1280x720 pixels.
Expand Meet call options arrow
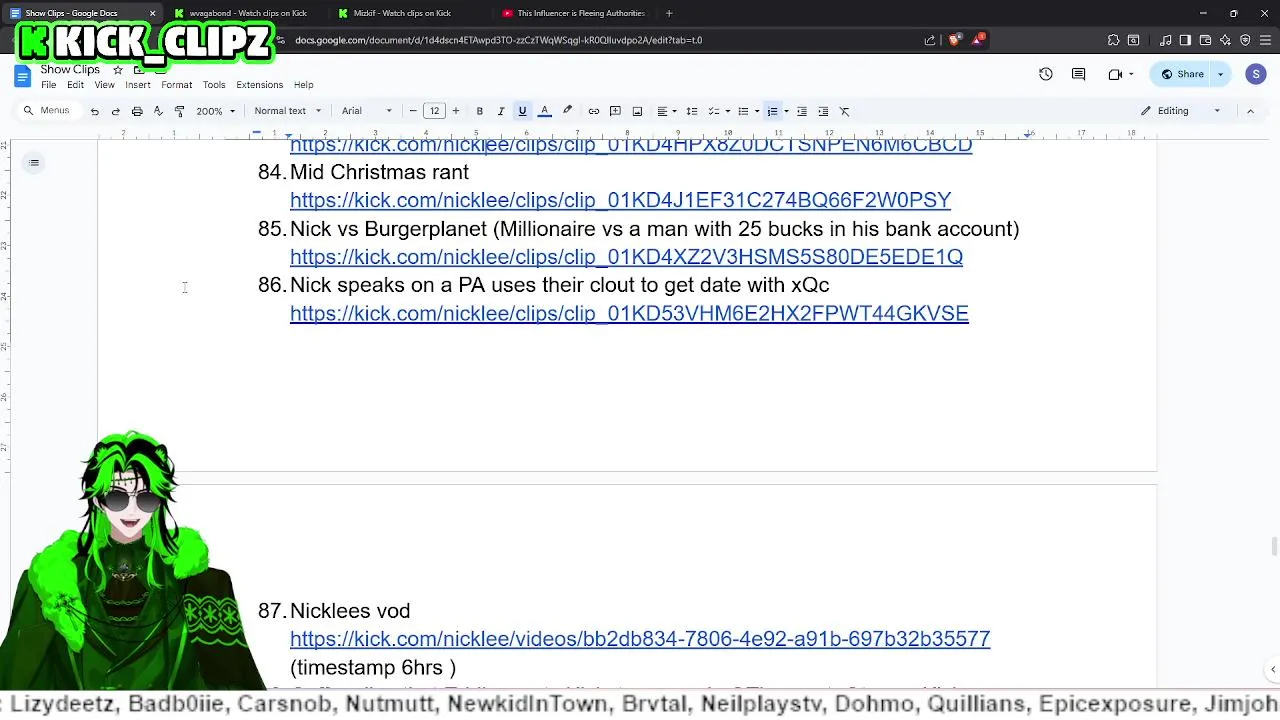coord(1132,74)
